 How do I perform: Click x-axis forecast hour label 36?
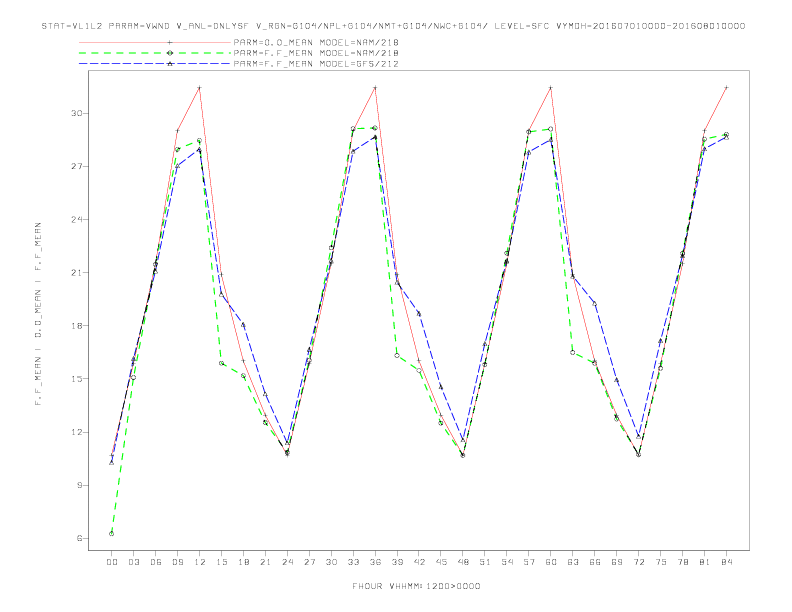pos(375,562)
